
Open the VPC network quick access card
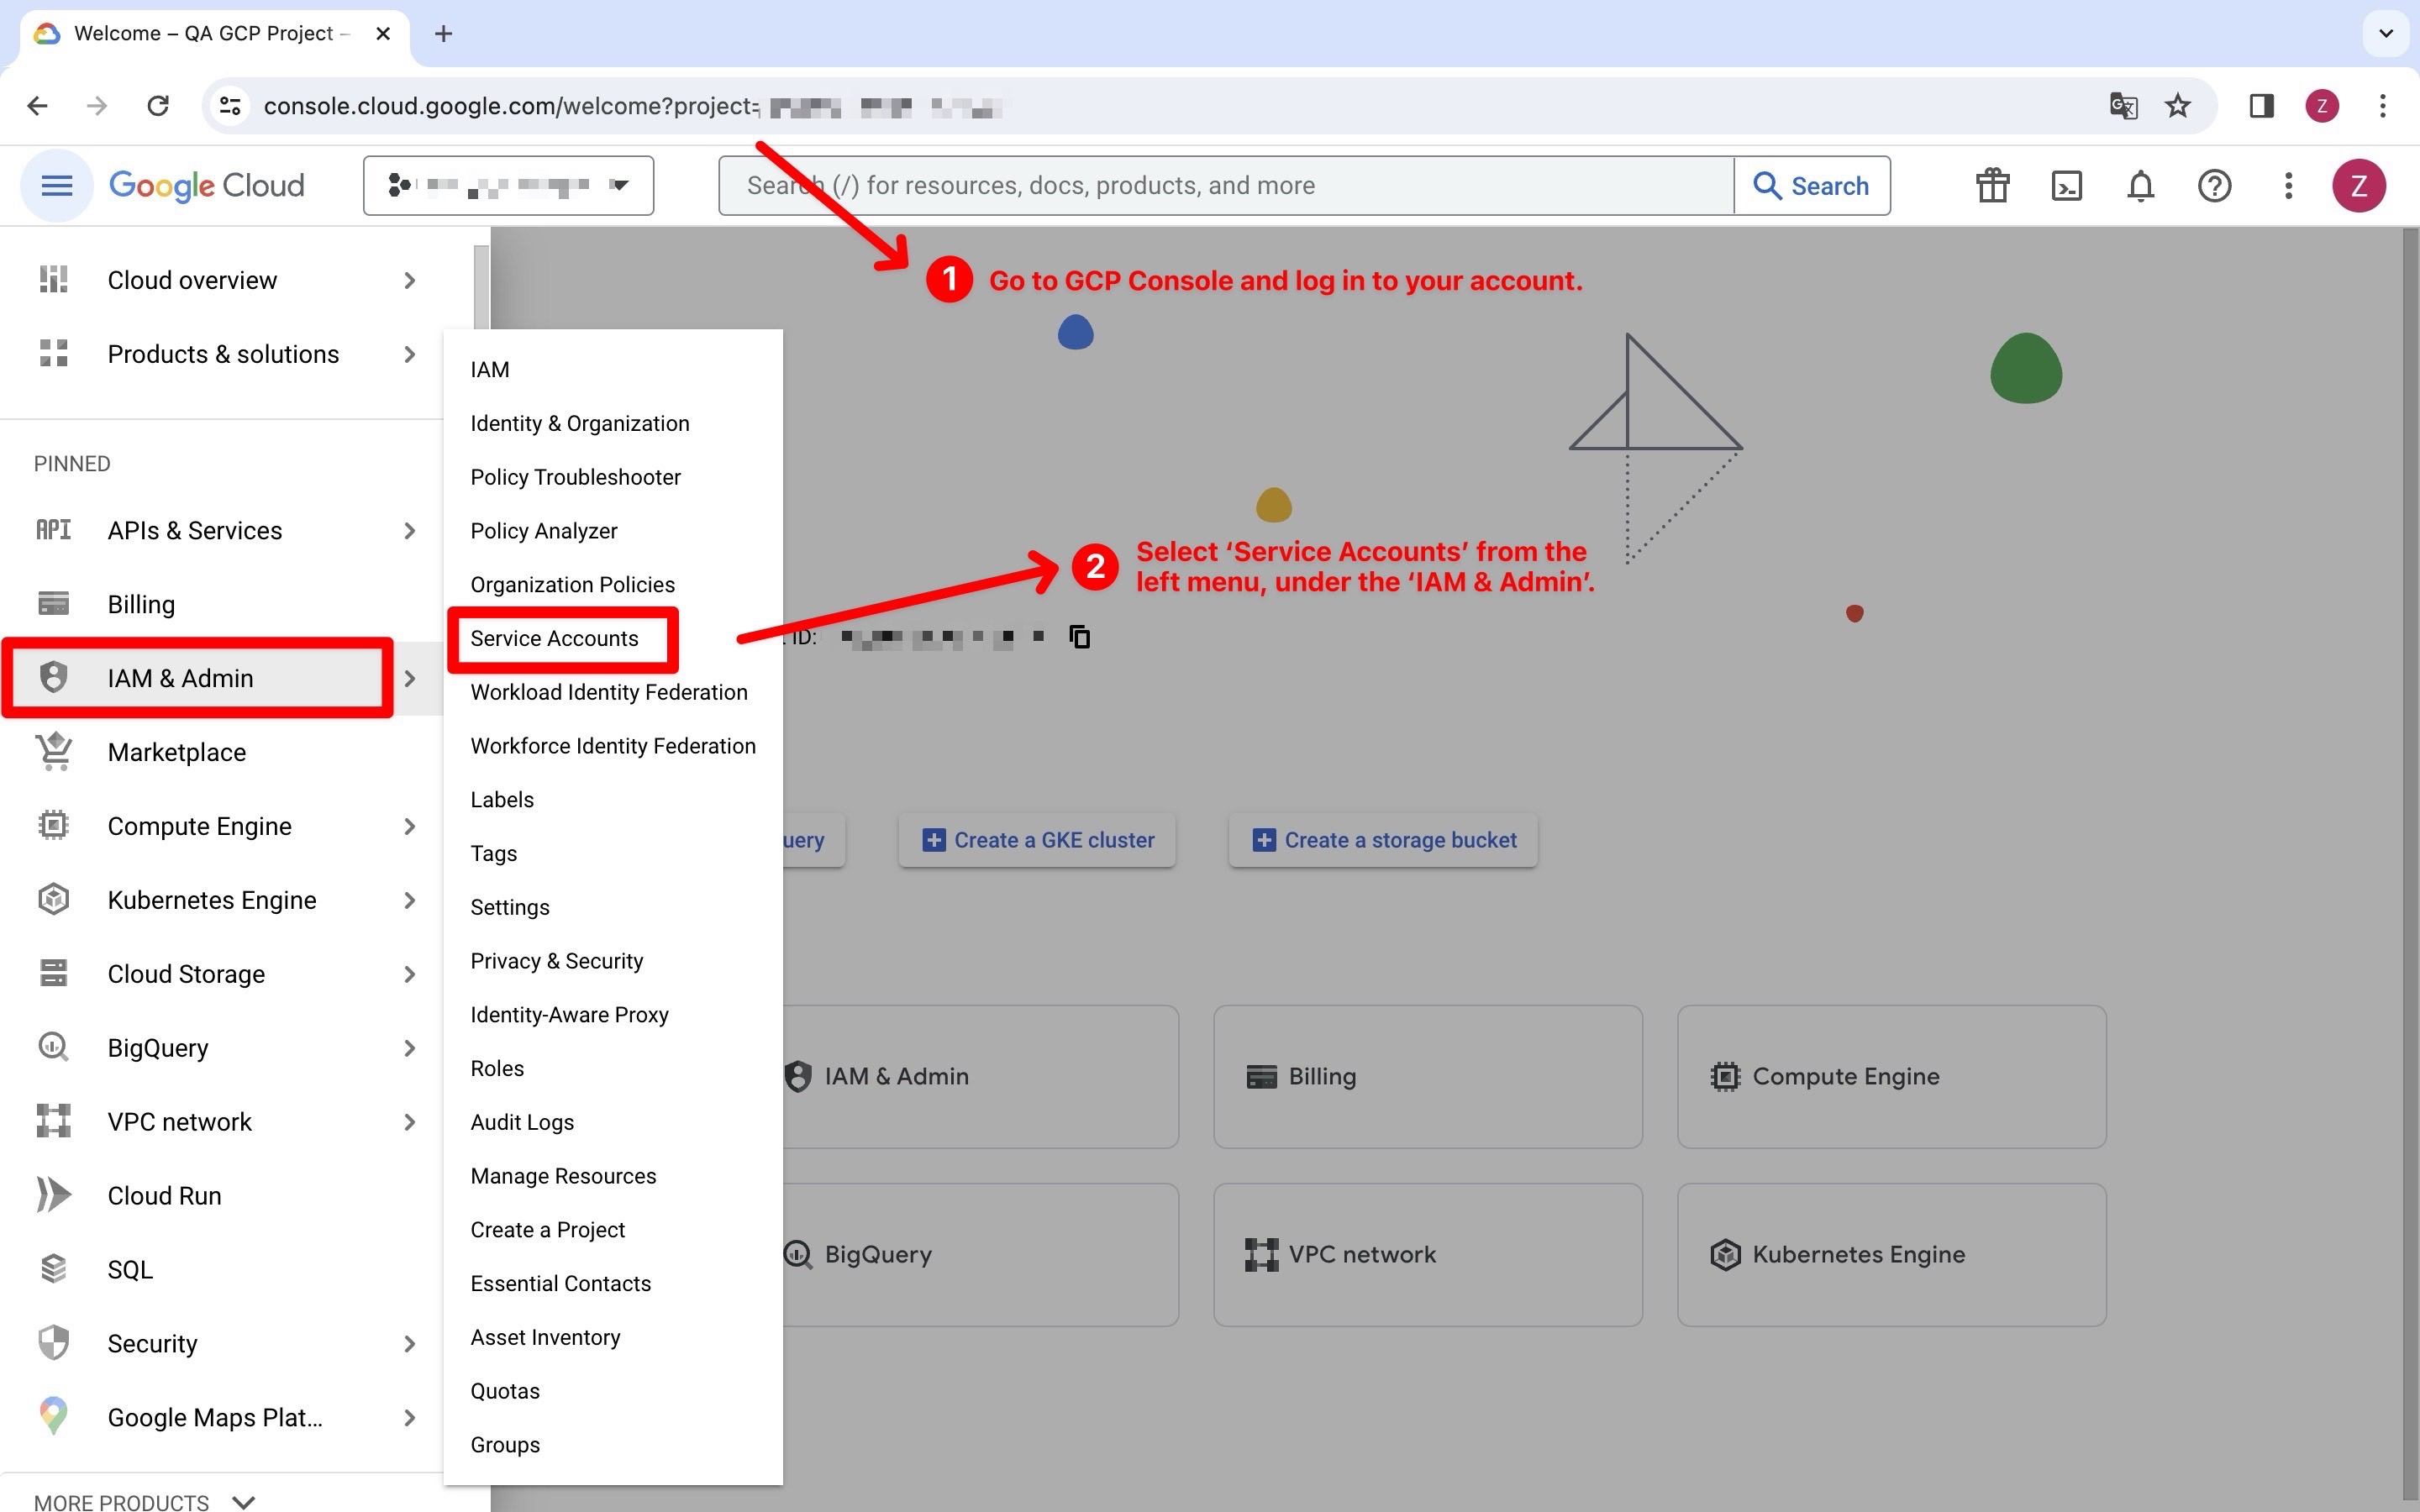pos(1427,1254)
